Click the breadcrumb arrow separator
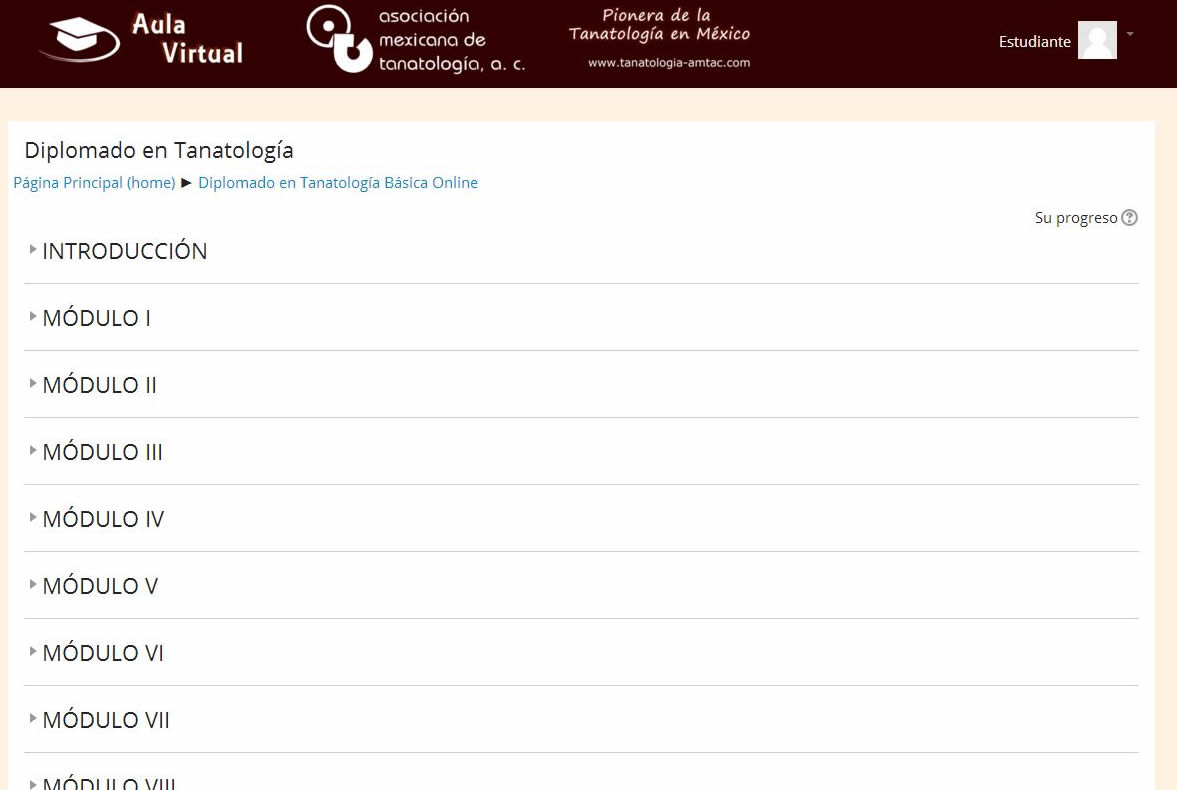The width and height of the screenshot is (1177, 790). [x=188, y=183]
